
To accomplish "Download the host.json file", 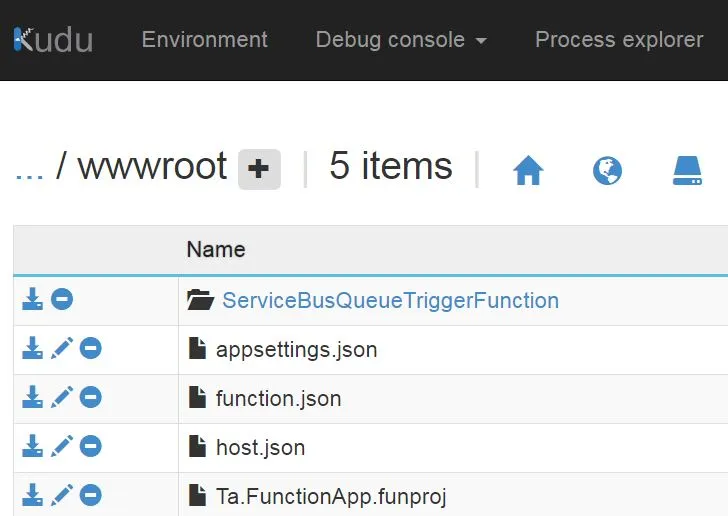I will [32, 446].
